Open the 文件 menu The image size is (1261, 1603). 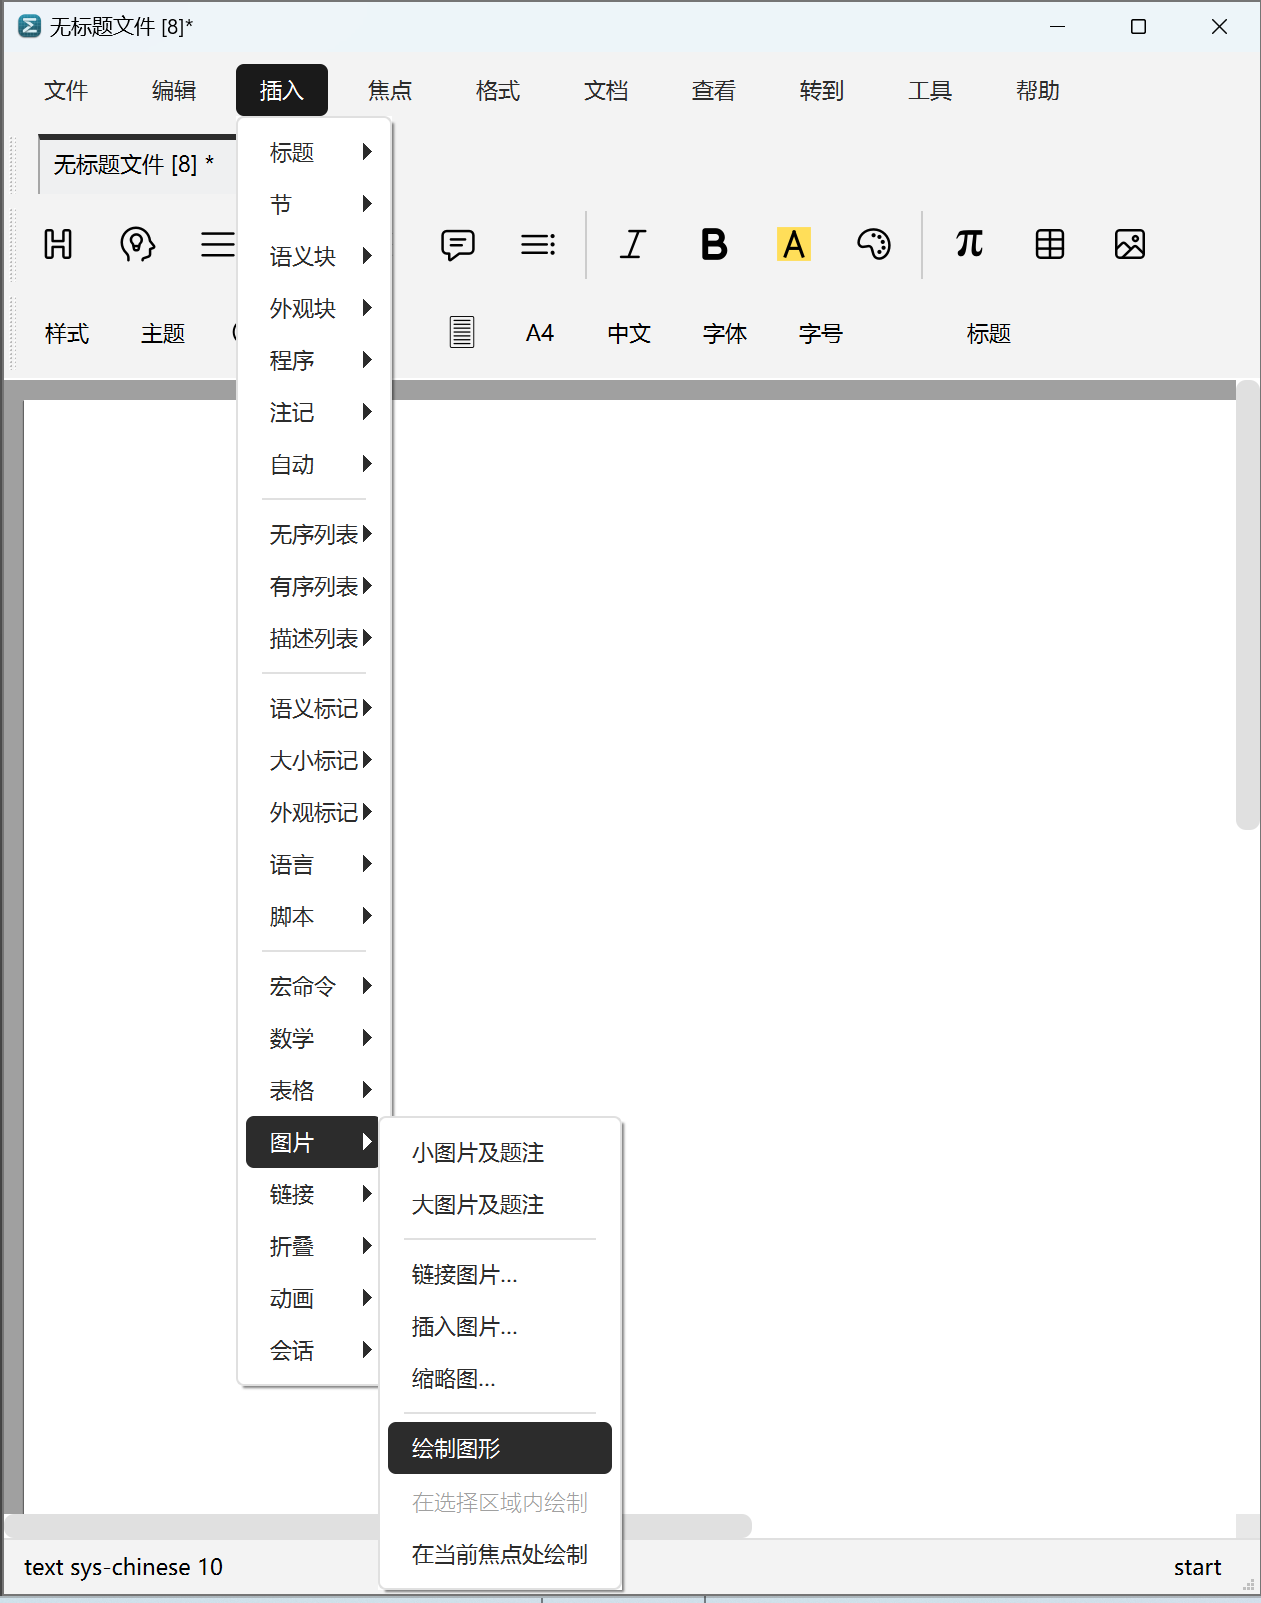point(66,91)
